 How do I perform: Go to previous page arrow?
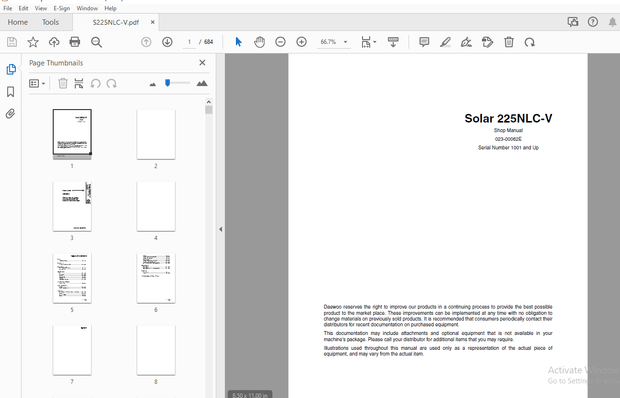[x=146, y=42]
